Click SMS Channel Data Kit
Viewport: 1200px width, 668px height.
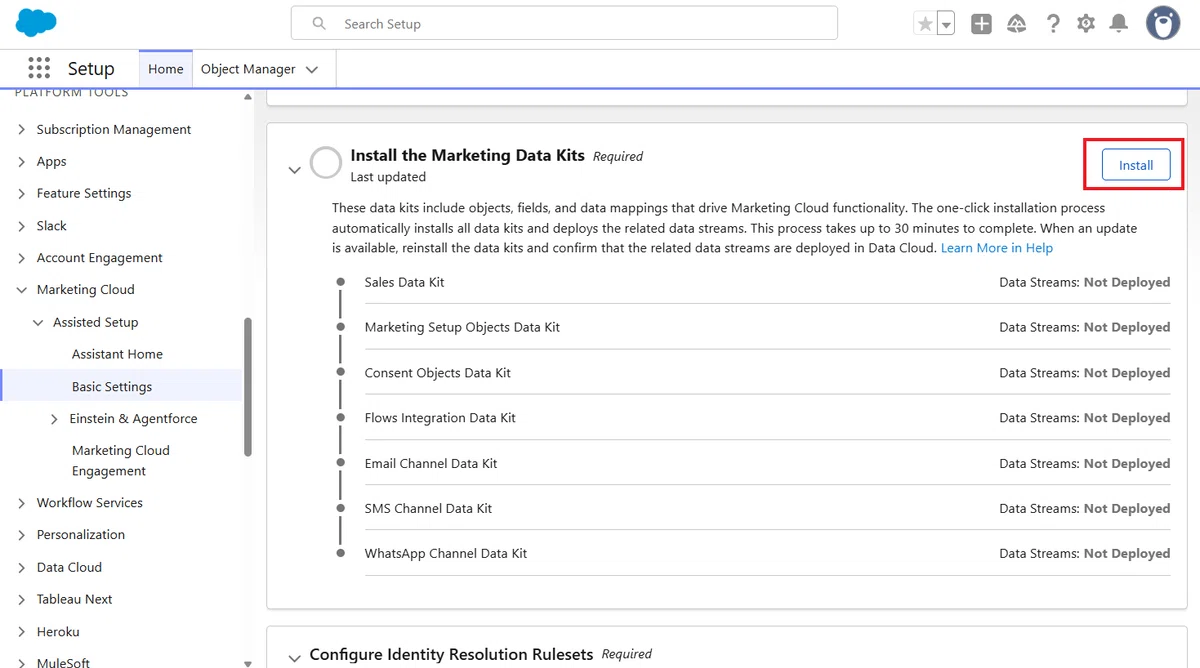(x=428, y=508)
